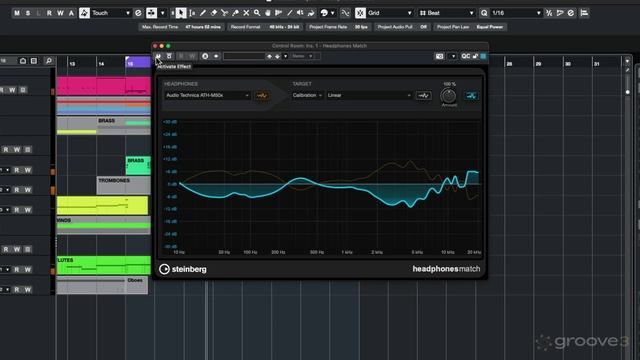Image resolution: width=640 pixels, height=360 pixels.
Task: Select the green BRASS clip
Action: (138, 165)
